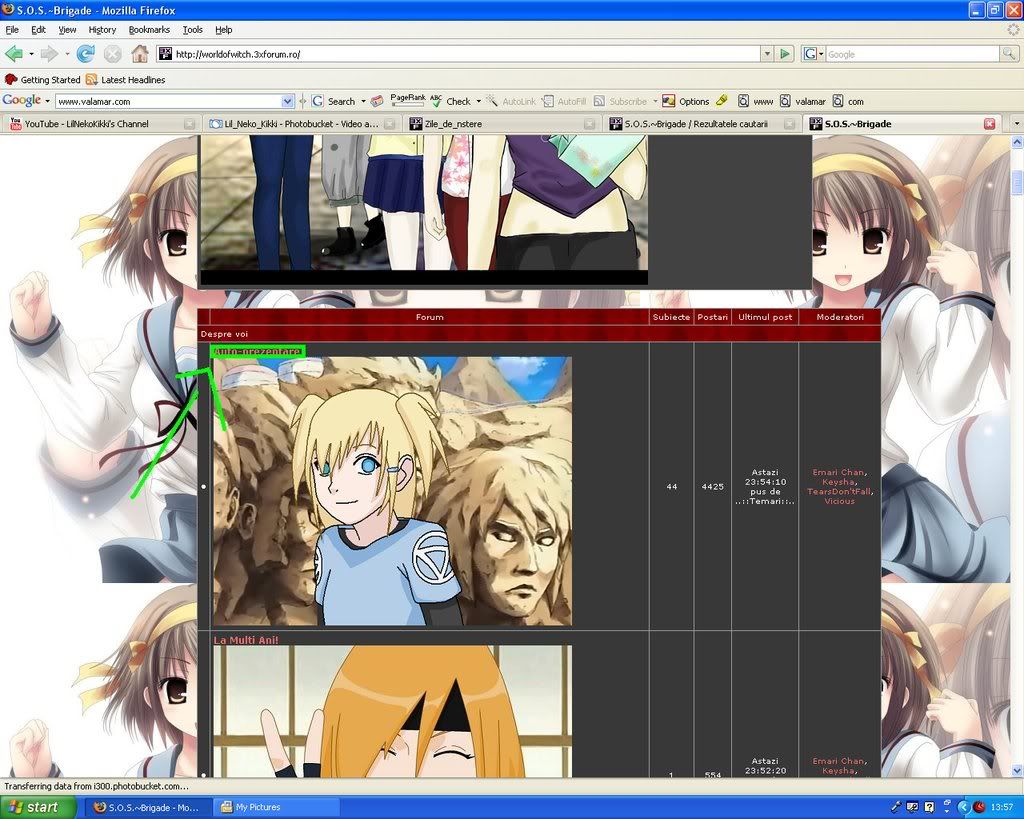Open the Bookmarks menu
This screenshot has height=819, width=1024.
149,29
